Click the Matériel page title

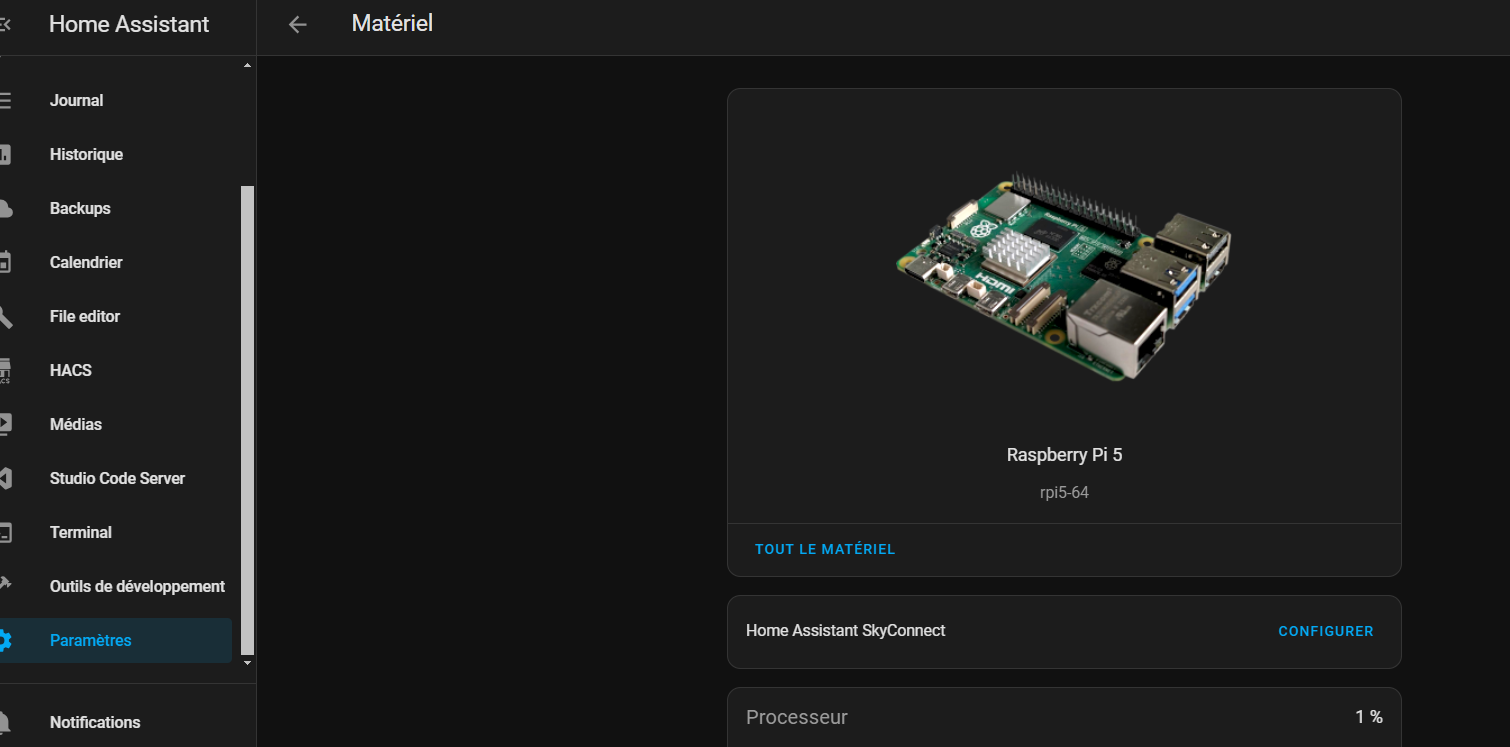392,23
